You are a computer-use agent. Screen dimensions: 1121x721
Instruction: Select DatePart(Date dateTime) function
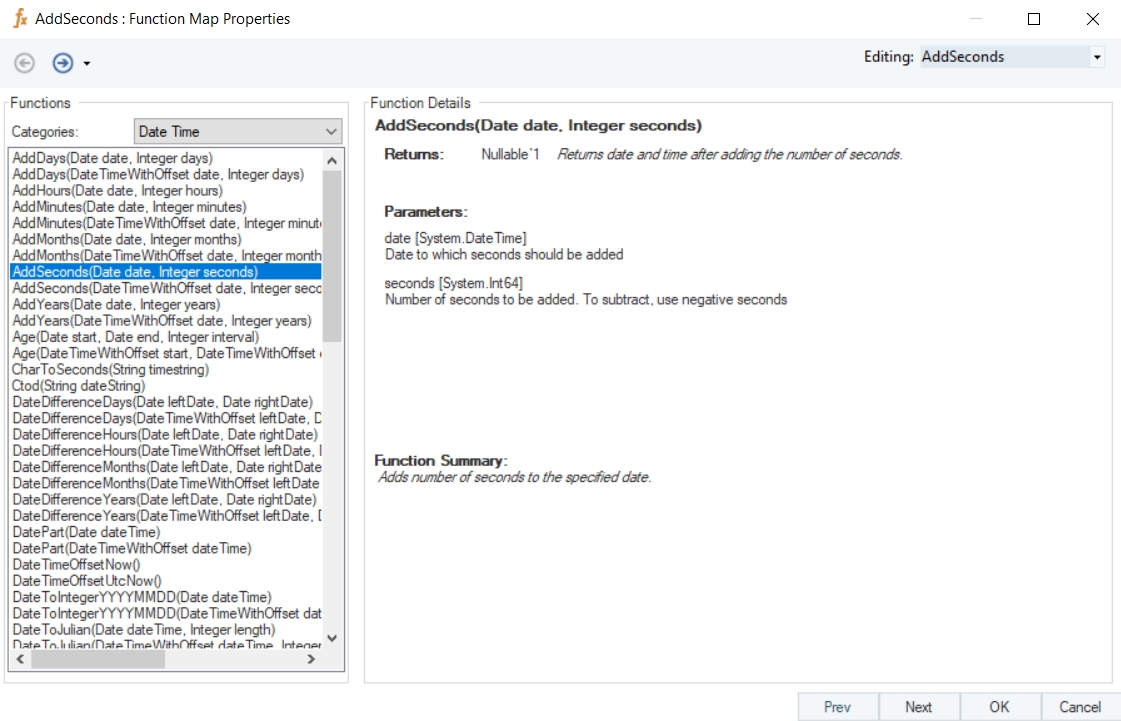pyautogui.click(x=86, y=532)
